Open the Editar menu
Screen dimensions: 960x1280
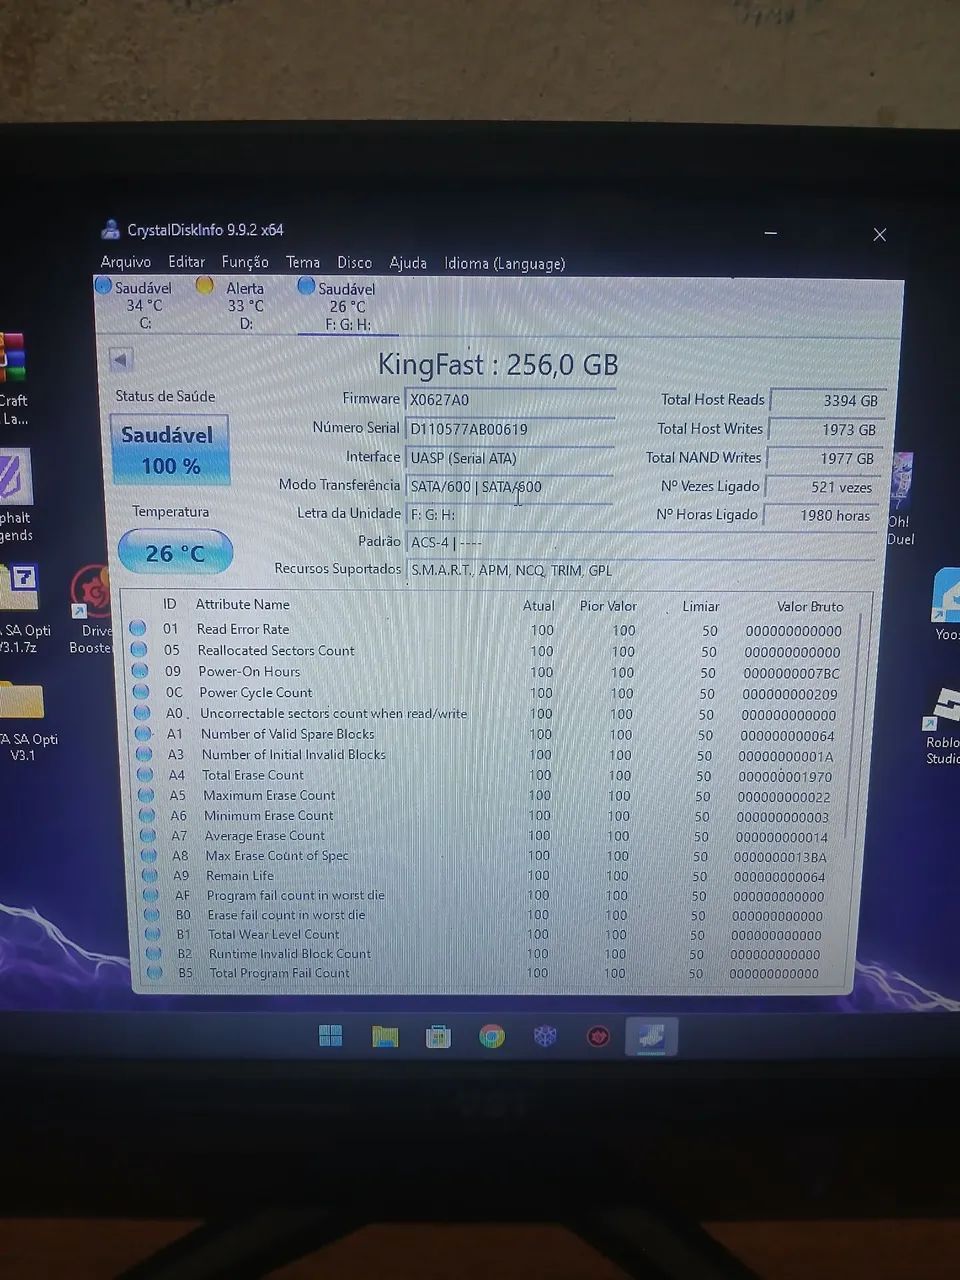[x=186, y=262]
